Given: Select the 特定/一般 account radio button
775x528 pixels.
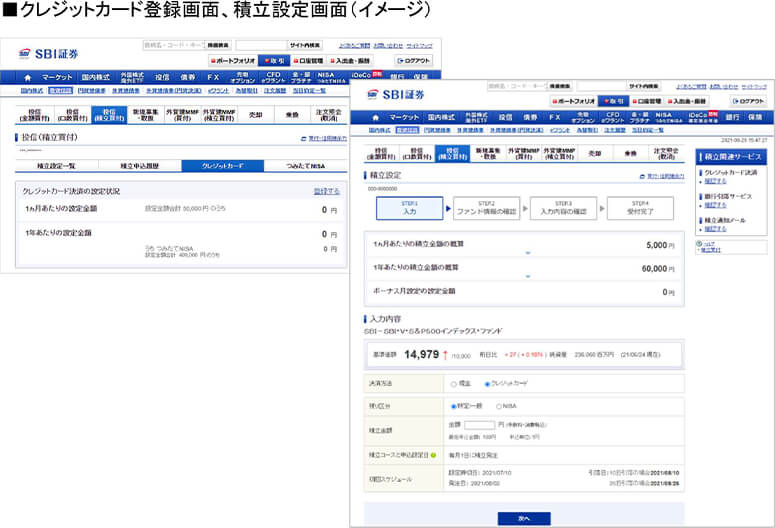Looking at the screenshot, I should pyautogui.click(x=453, y=406).
